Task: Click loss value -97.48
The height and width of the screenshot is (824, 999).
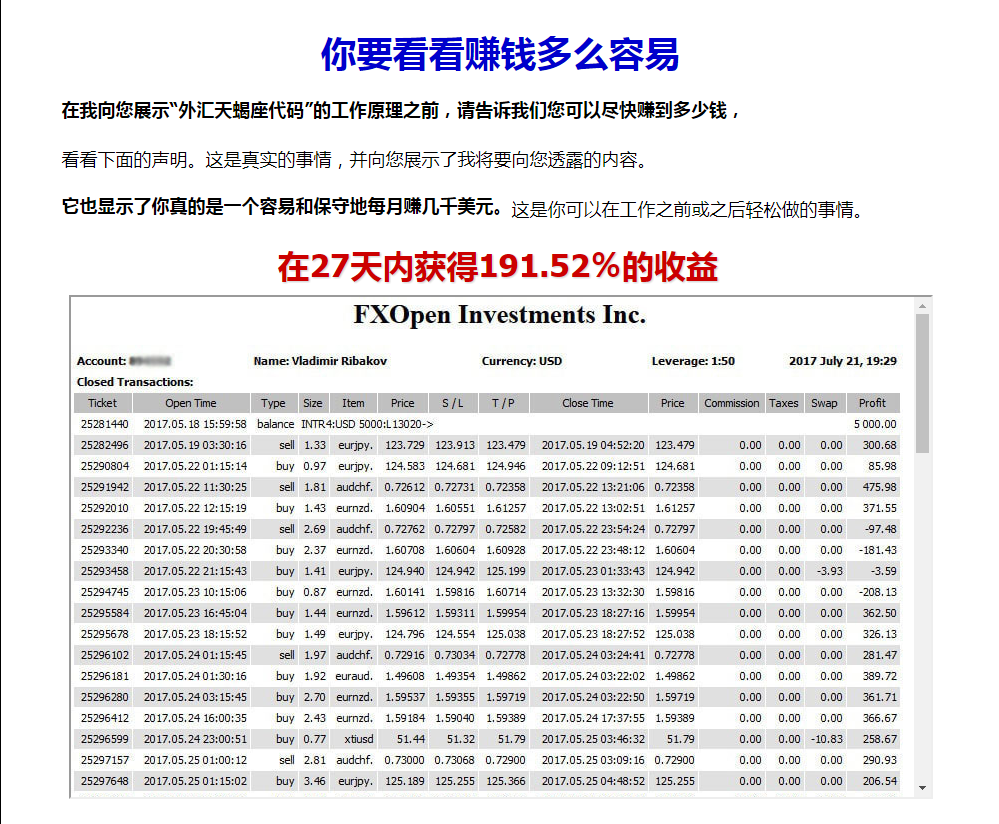Action: (x=880, y=530)
